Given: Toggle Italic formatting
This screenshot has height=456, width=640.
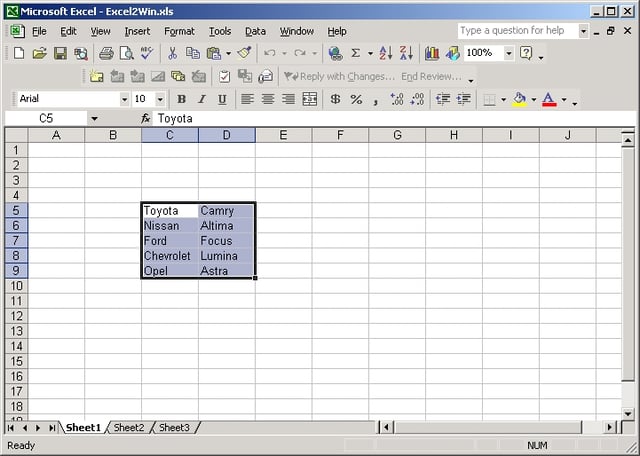Looking at the screenshot, I should tap(202, 99).
